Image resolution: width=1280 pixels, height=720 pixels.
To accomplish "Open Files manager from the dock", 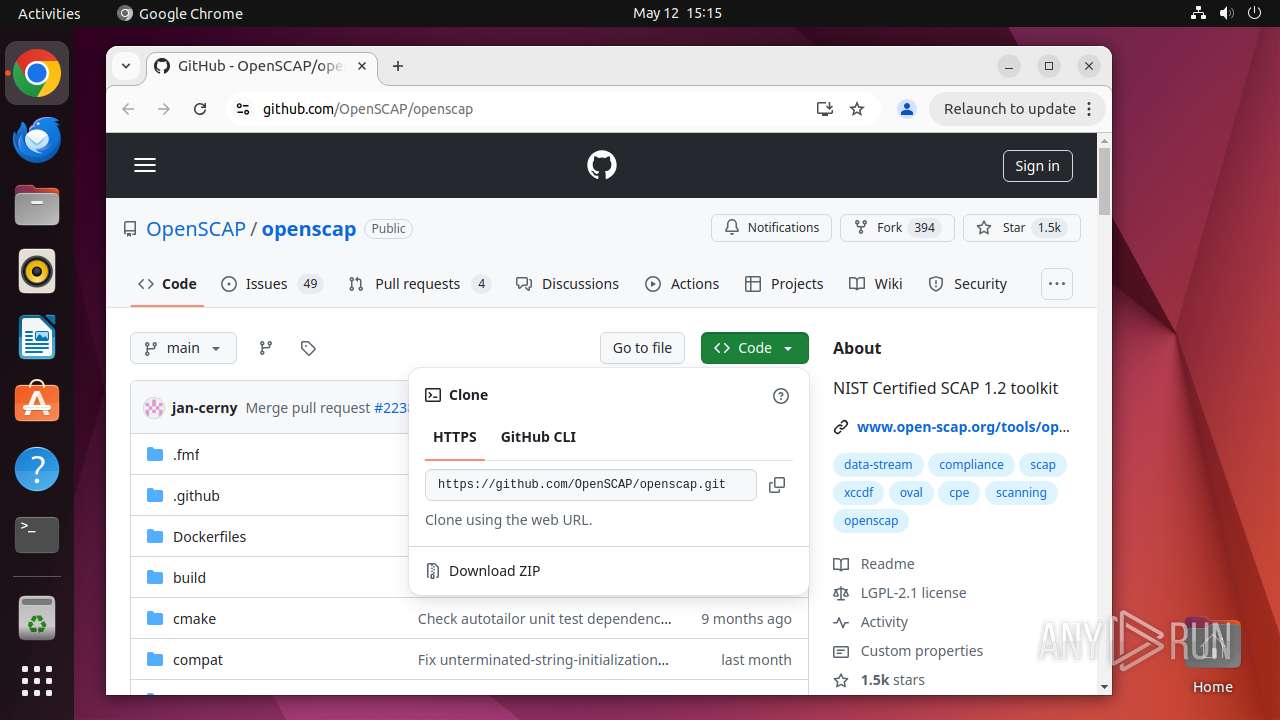I will point(37,206).
